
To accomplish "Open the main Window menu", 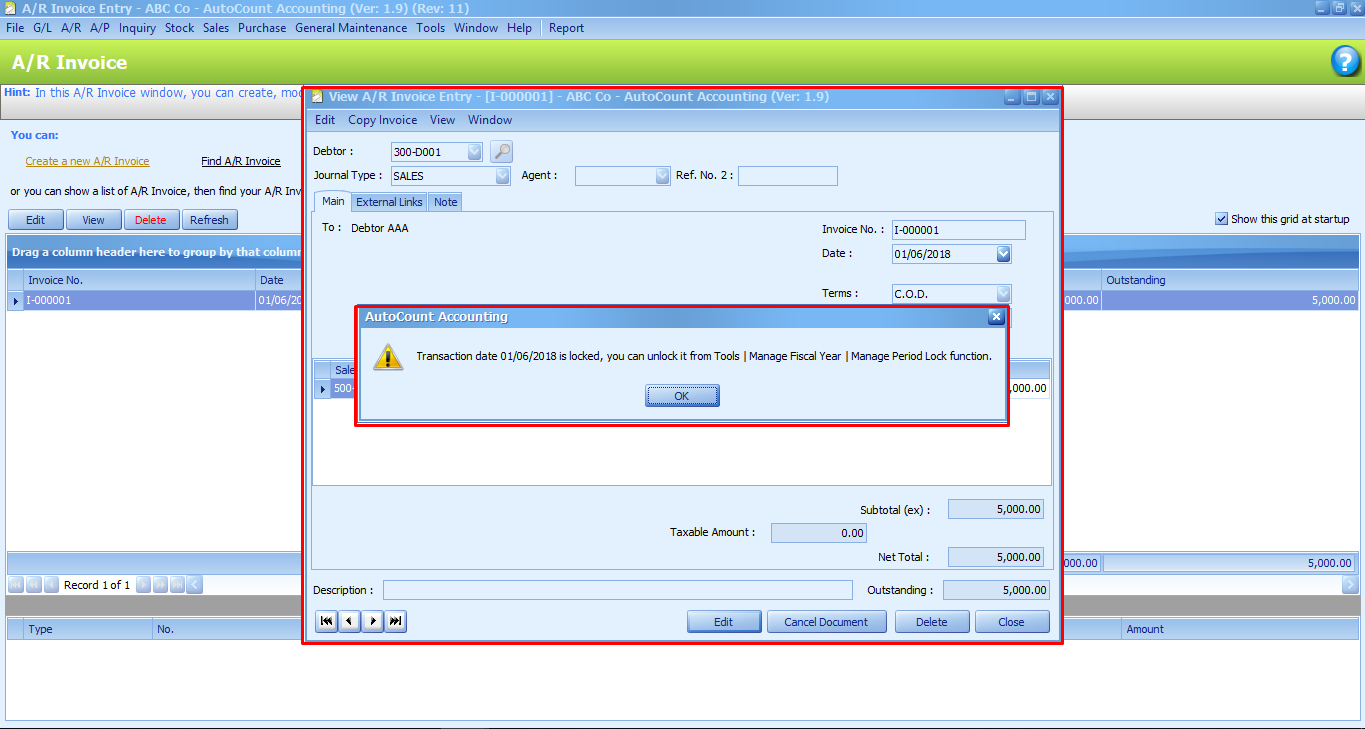I will tap(476, 28).
